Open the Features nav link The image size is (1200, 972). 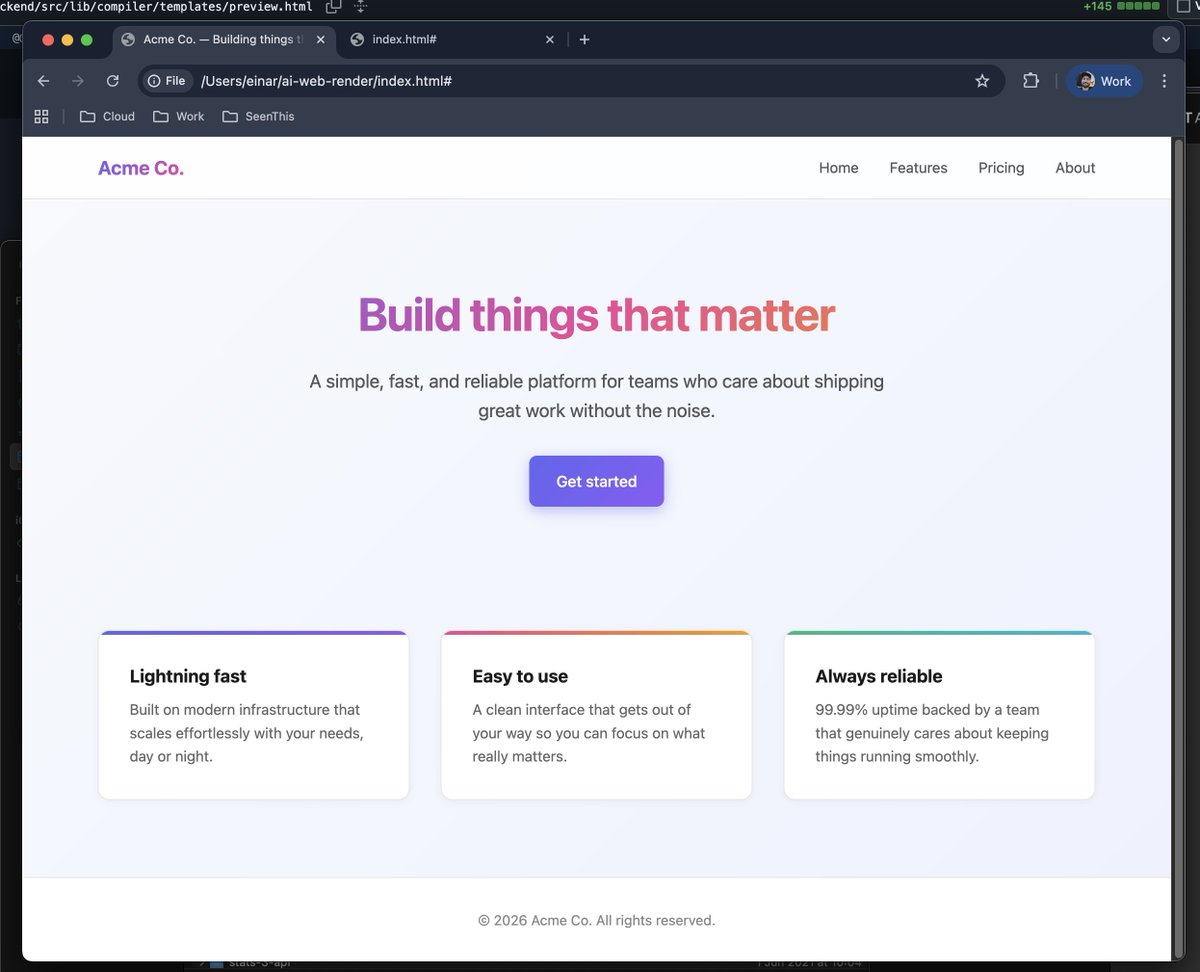pyautogui.click(x=918, y=168)
